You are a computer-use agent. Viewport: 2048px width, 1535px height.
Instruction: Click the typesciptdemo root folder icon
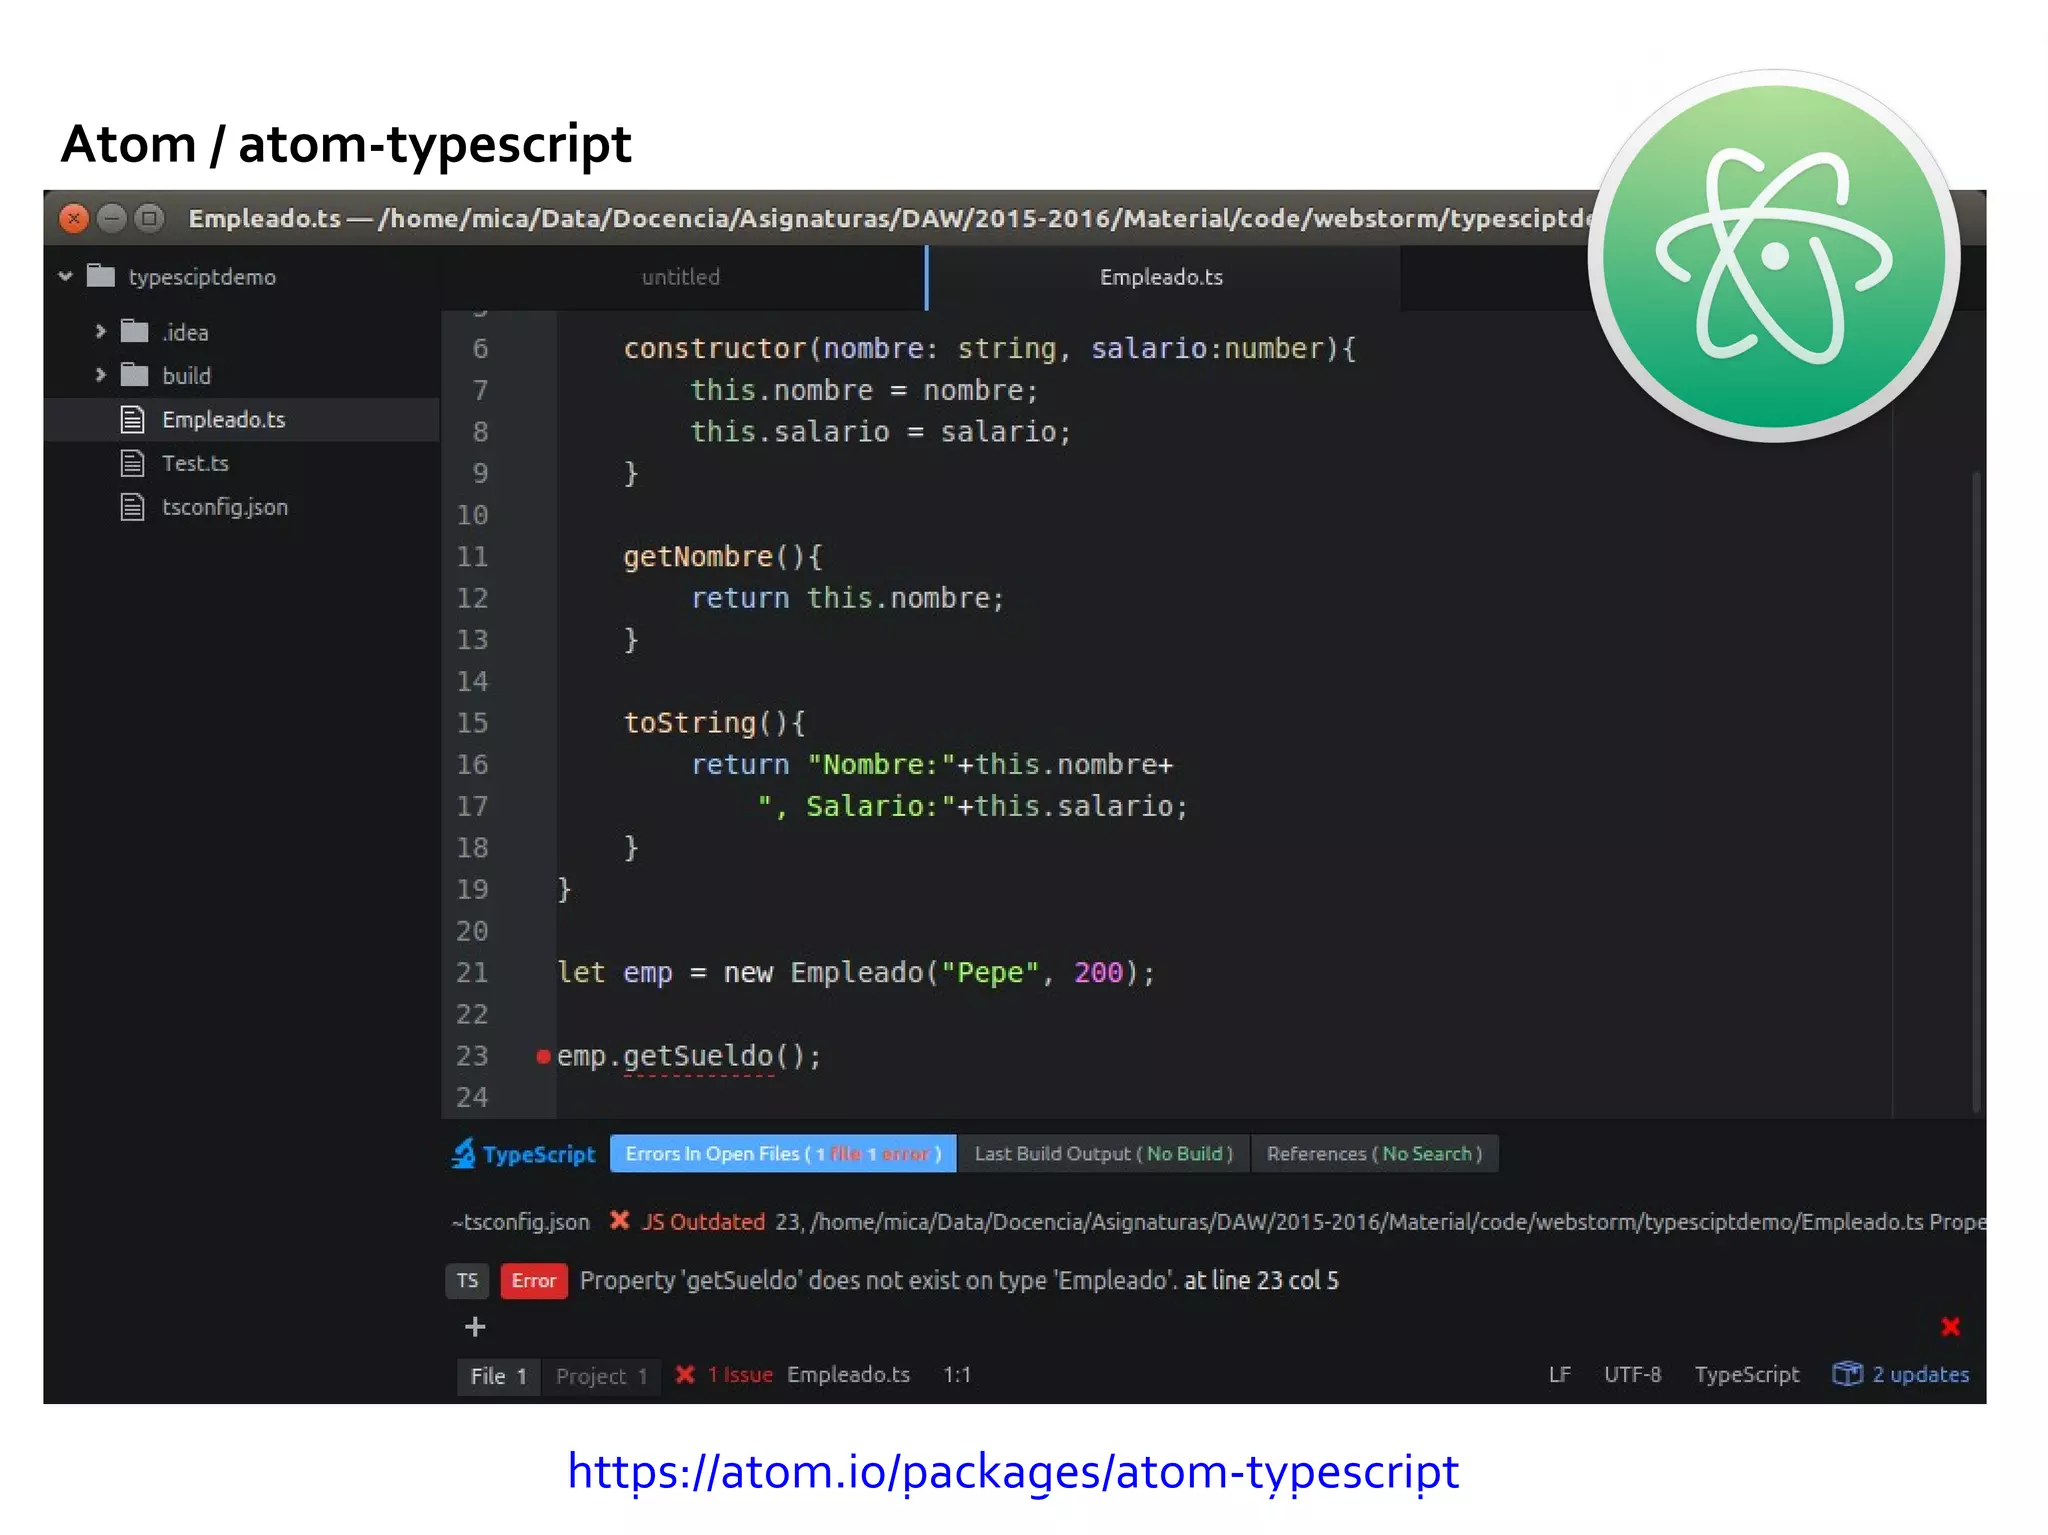(101, 276)
